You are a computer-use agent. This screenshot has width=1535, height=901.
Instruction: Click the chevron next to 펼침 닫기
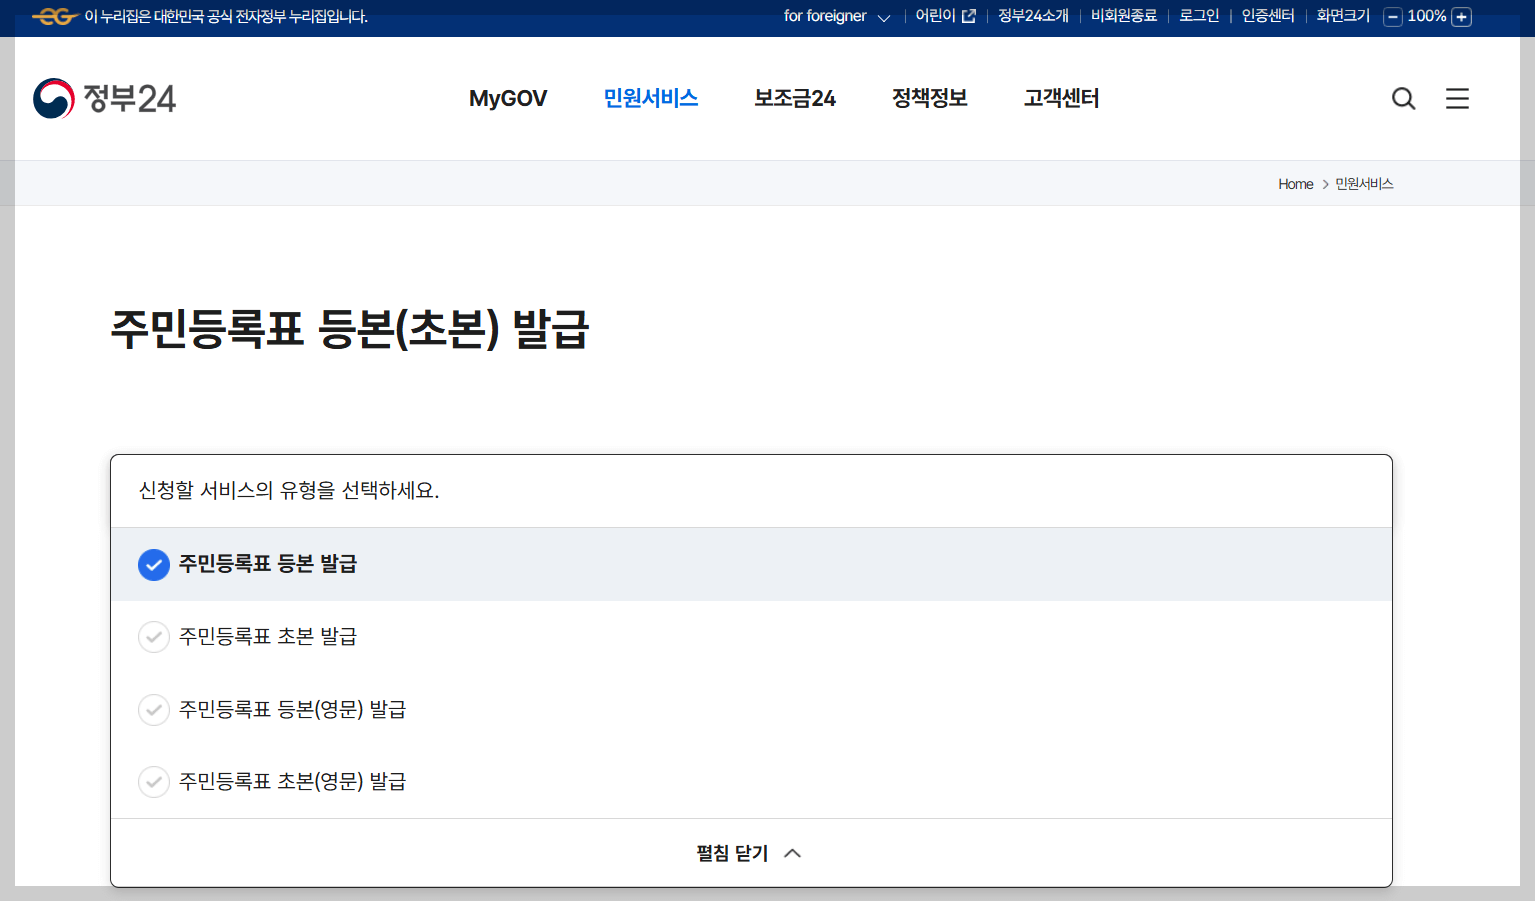(793, 852)
